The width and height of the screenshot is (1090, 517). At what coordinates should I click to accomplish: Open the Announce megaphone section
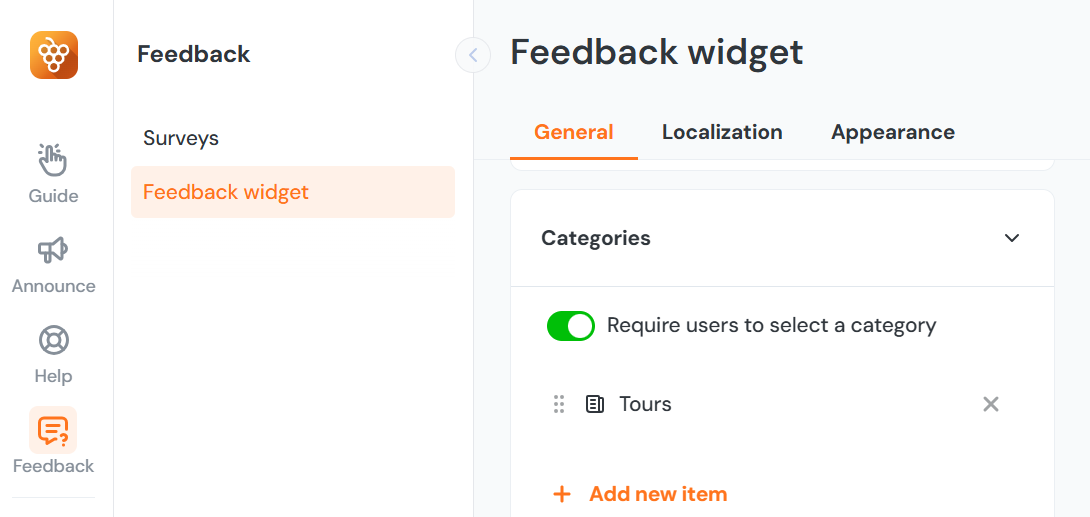[x=53, y=264]
